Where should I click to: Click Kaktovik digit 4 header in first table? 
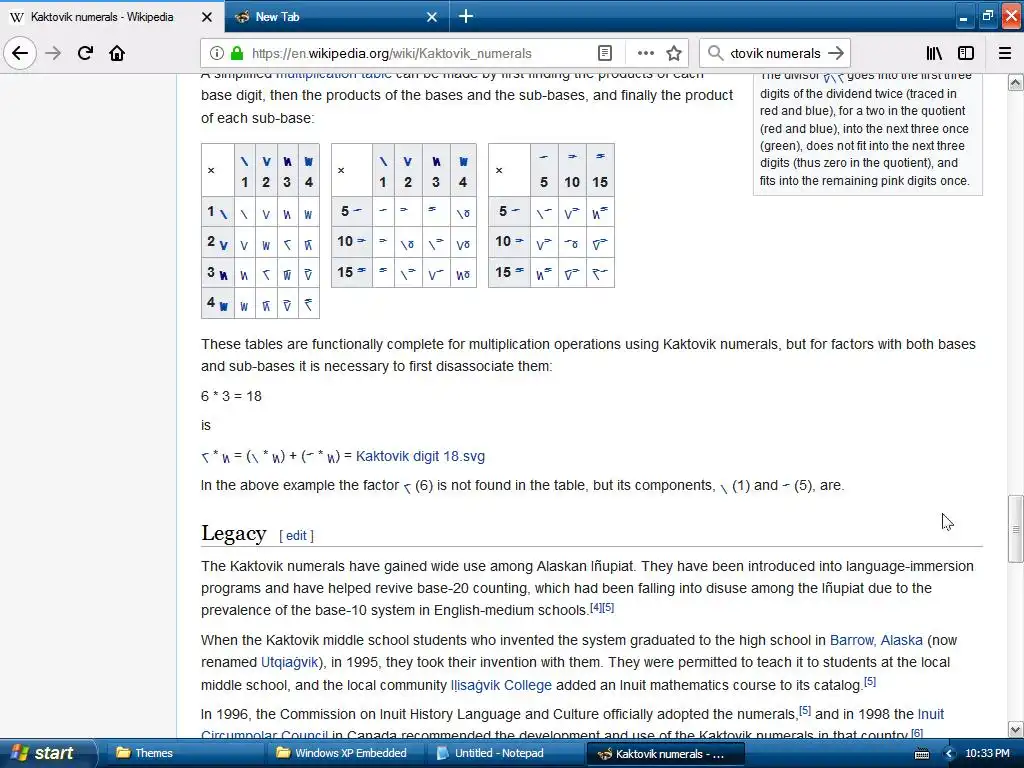pos(309,170)
